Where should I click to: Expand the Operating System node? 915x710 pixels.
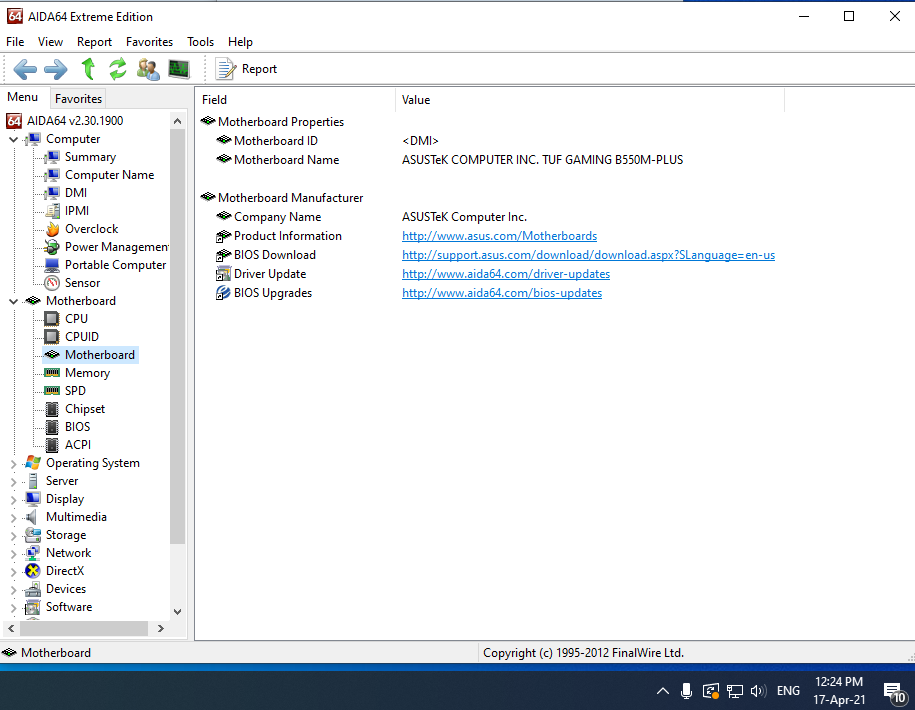[x=13, y=464]
